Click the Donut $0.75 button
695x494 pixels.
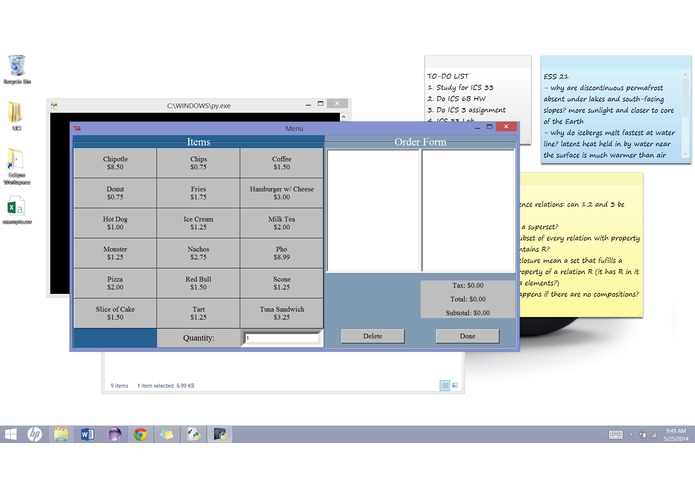115,193
